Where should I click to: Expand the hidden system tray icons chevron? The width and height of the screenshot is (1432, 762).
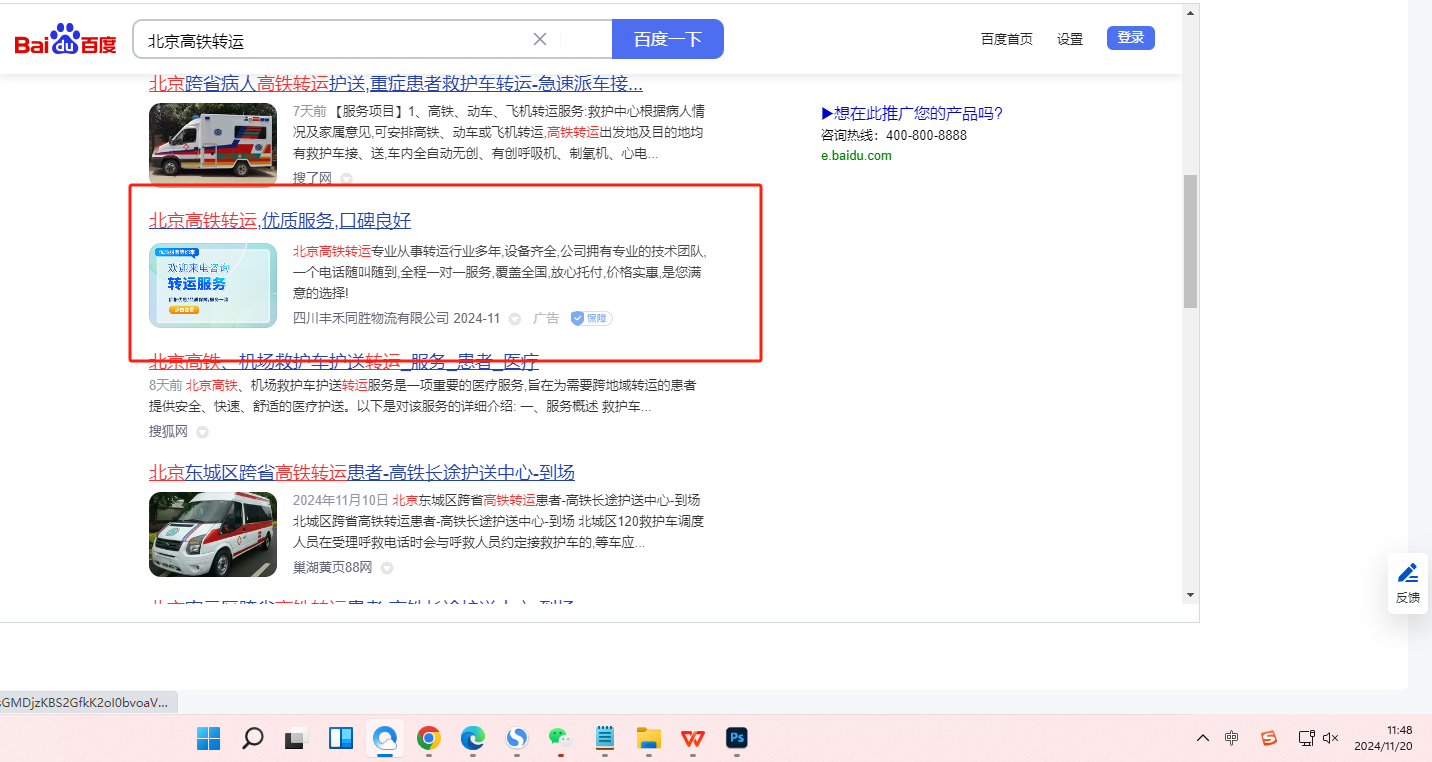(x=1203, y=738)
